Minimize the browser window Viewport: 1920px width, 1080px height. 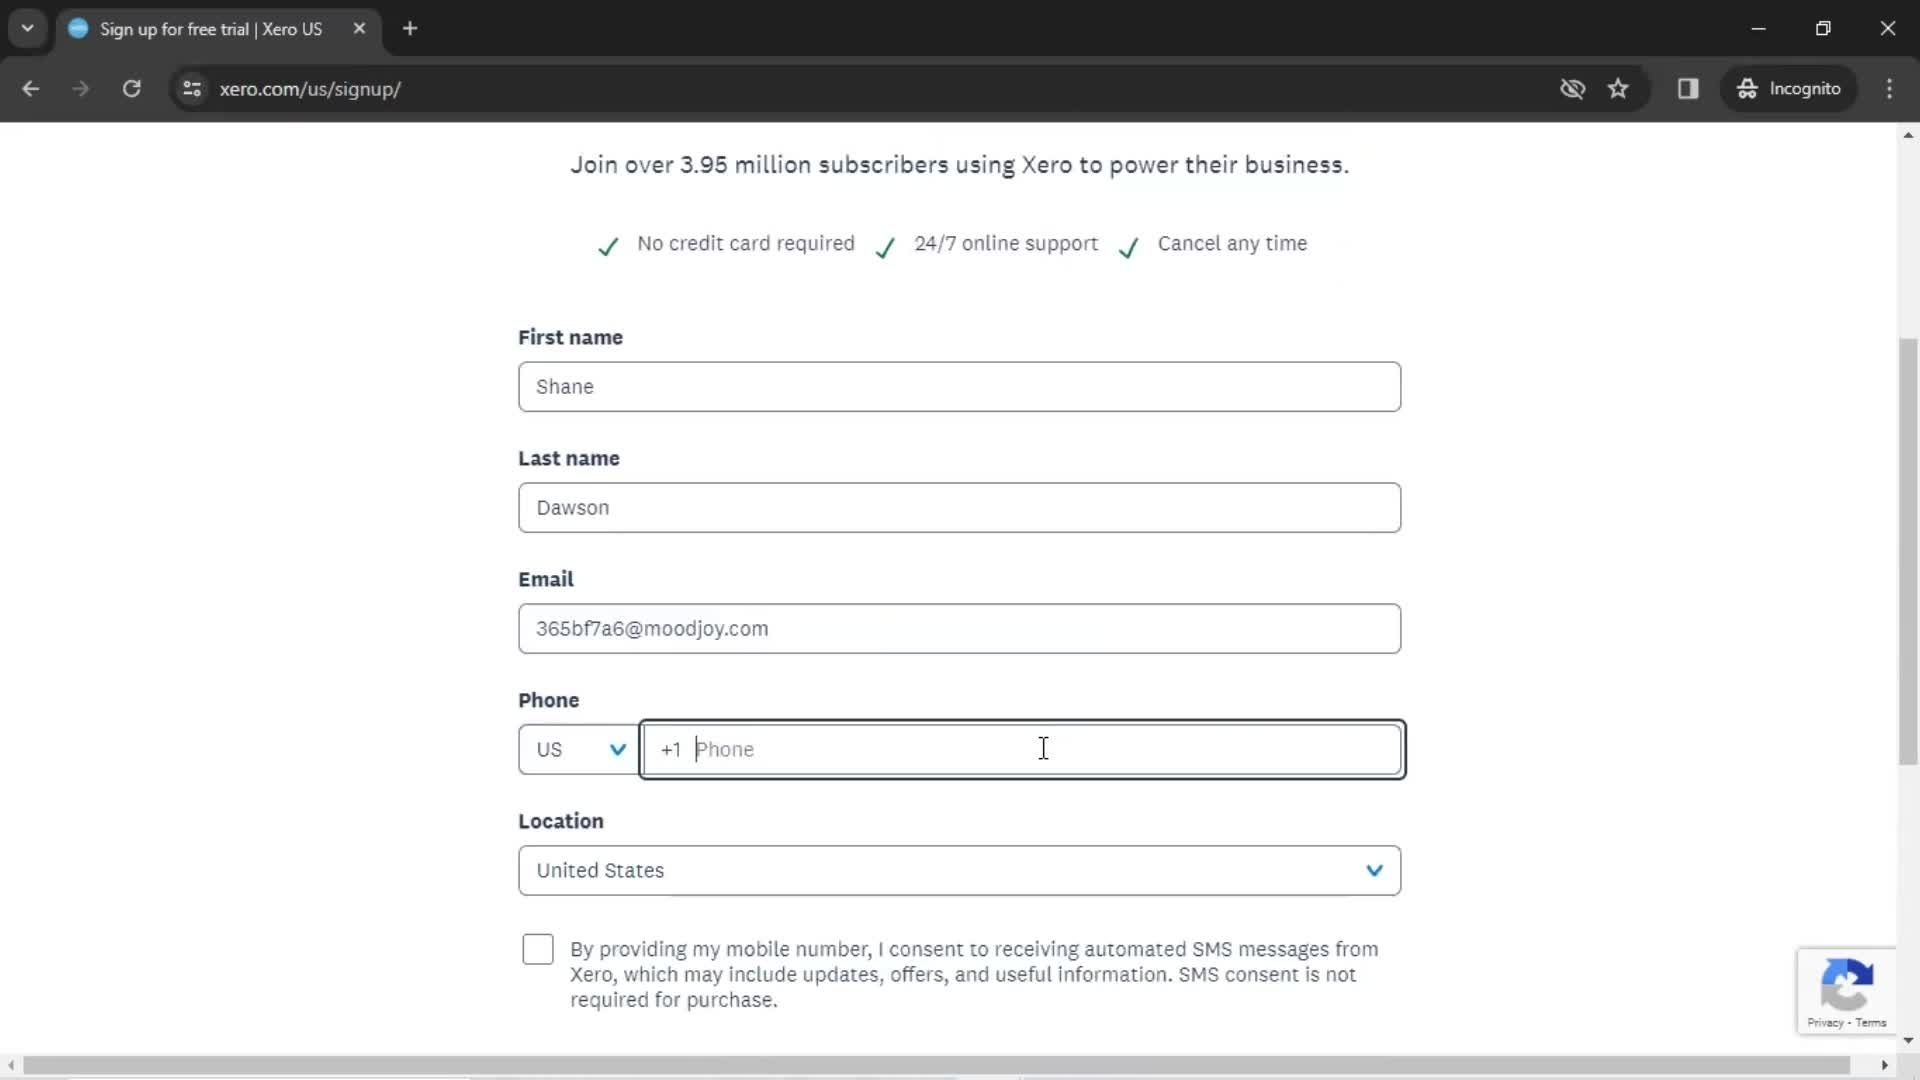tap(1759, 28)
